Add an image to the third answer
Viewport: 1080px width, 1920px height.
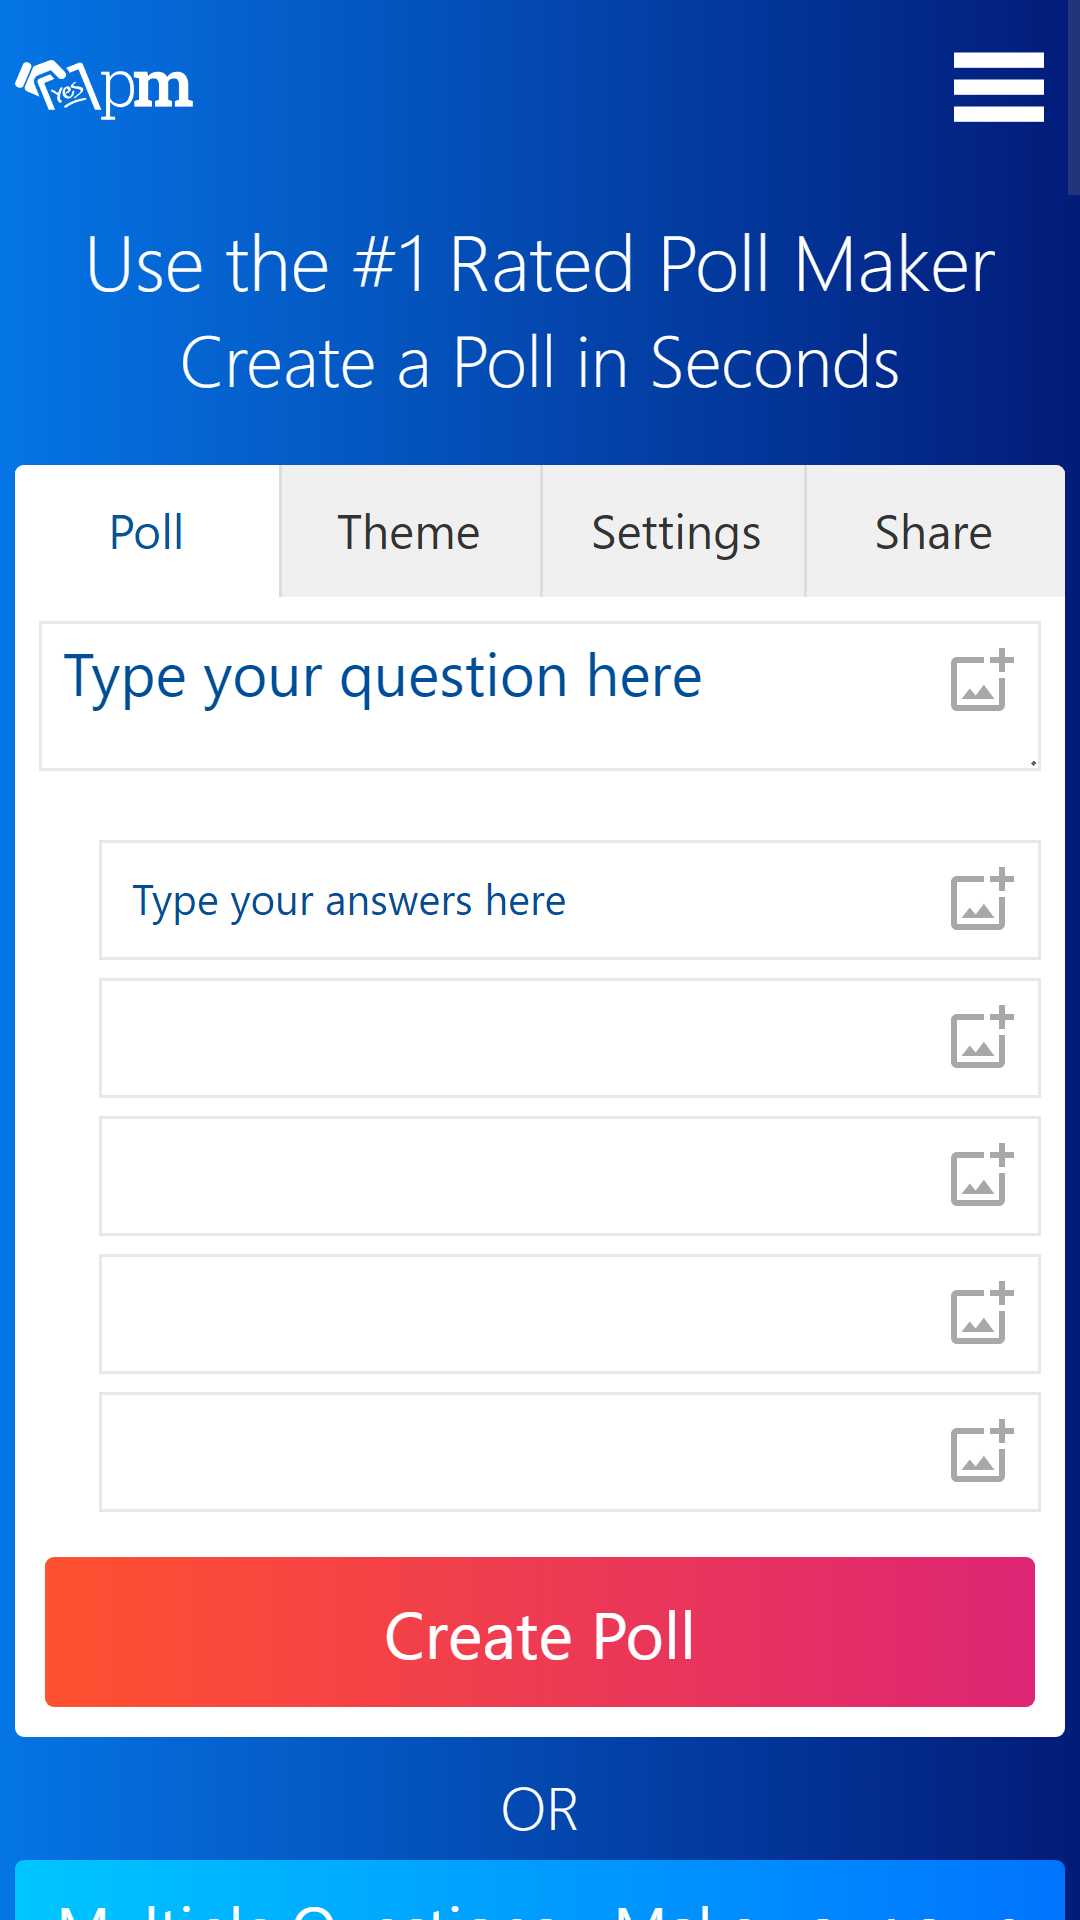point(982,1176)
